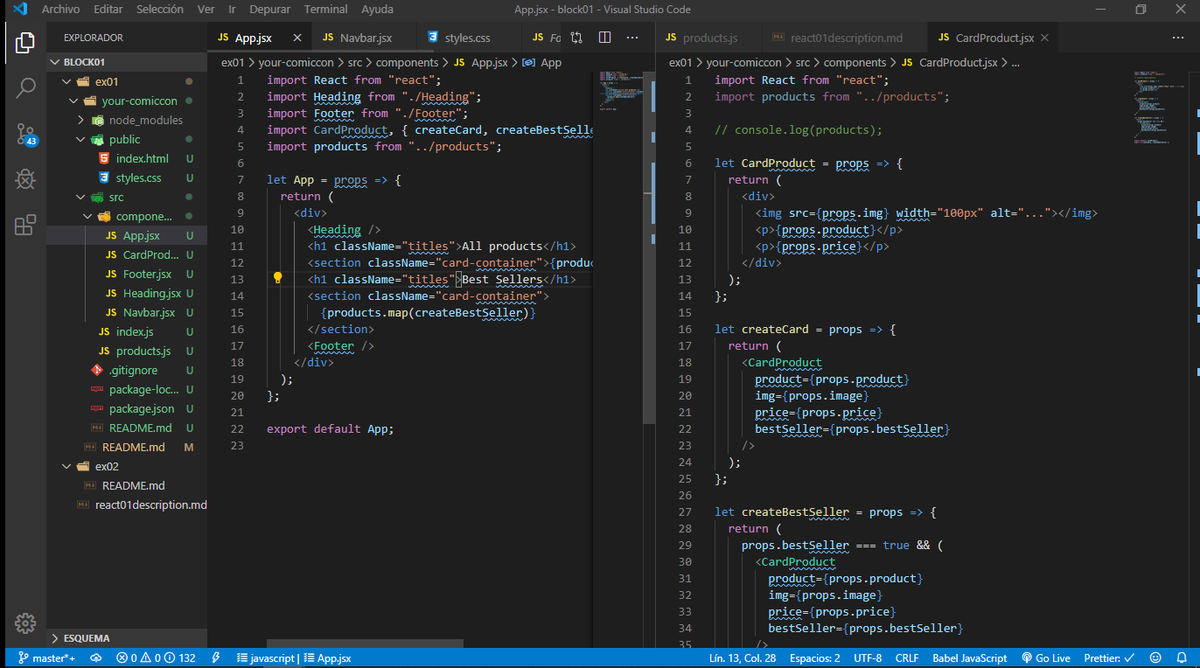1200x668 pixels.
Task: Click the feedback smiley in status bar
Action: [x=1156, y=658]
